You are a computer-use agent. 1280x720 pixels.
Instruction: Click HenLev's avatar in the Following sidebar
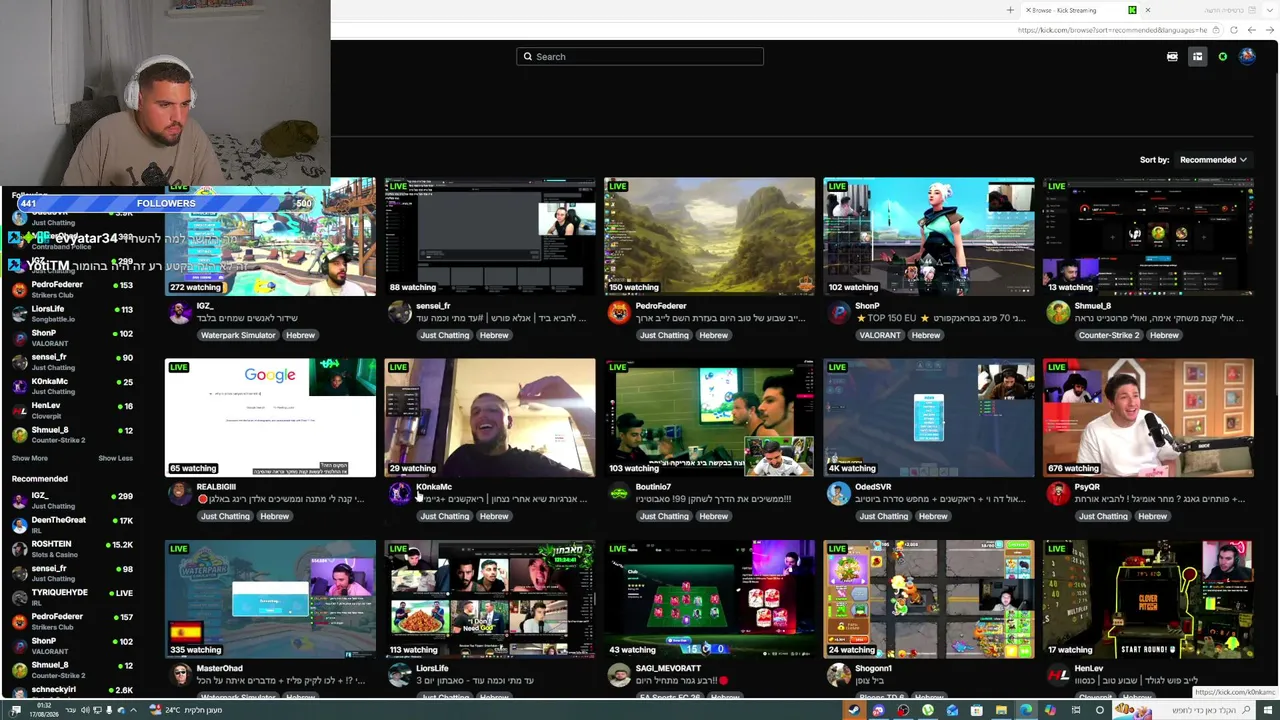point(19,410)
